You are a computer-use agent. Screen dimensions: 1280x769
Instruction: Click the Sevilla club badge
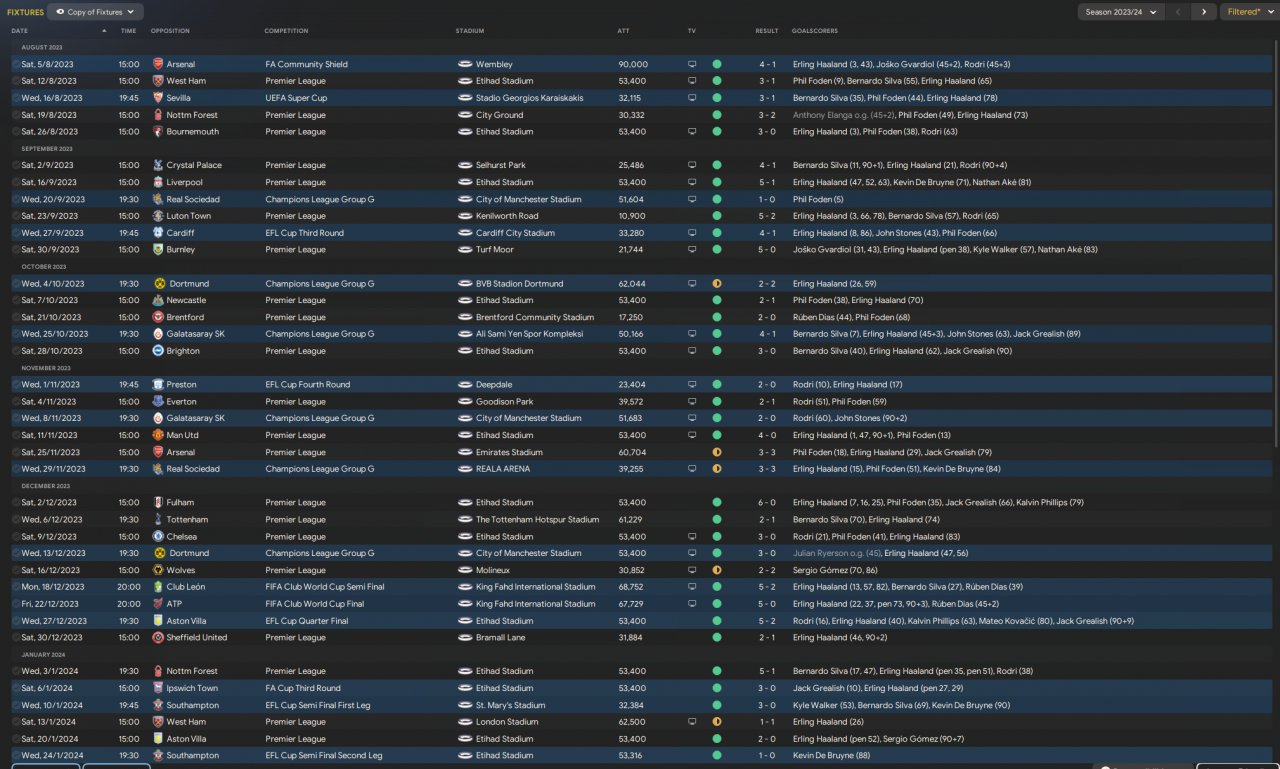158,98
